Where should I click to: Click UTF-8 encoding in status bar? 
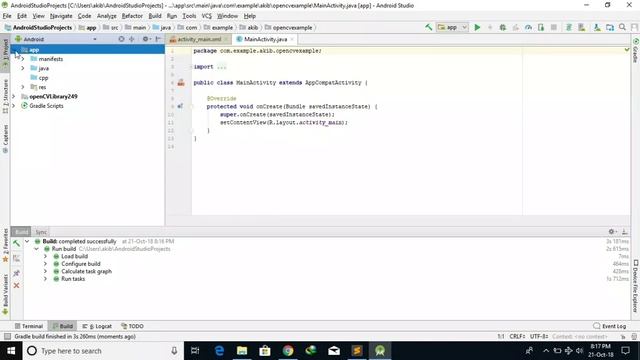click(539, 336)
